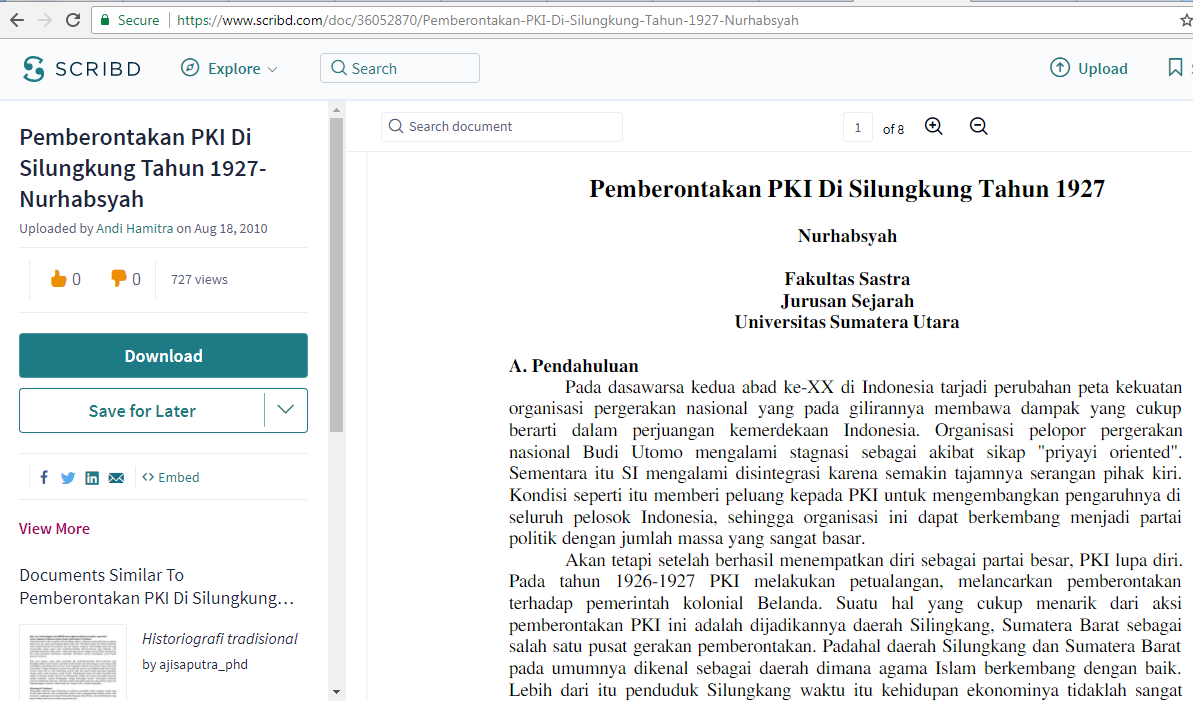Click the Scribd logo
The height and width of the screenshot is (701, 1193).
(82, 69)
